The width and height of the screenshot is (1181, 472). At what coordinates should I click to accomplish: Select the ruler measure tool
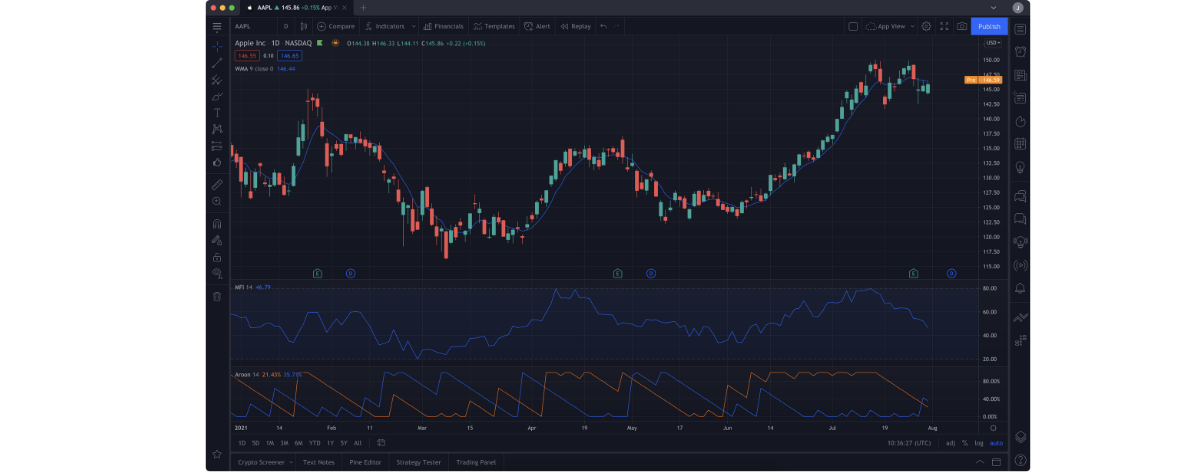point(217,184)
